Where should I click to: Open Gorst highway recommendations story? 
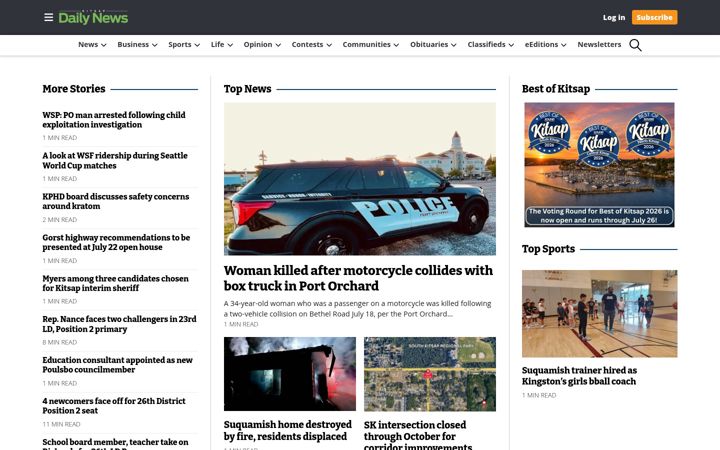coord(116,242)
